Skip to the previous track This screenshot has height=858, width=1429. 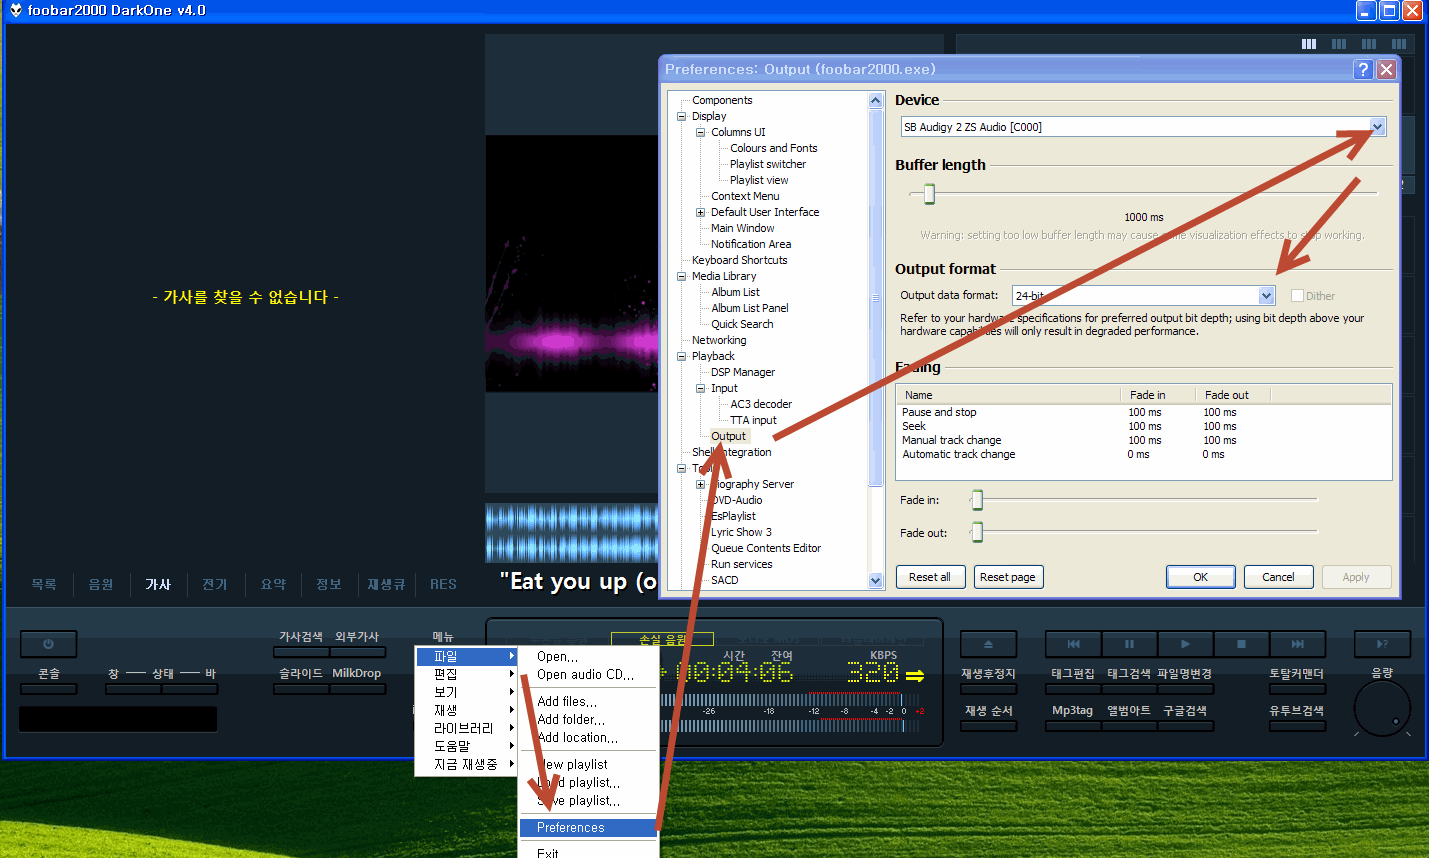pos(1073,644)
